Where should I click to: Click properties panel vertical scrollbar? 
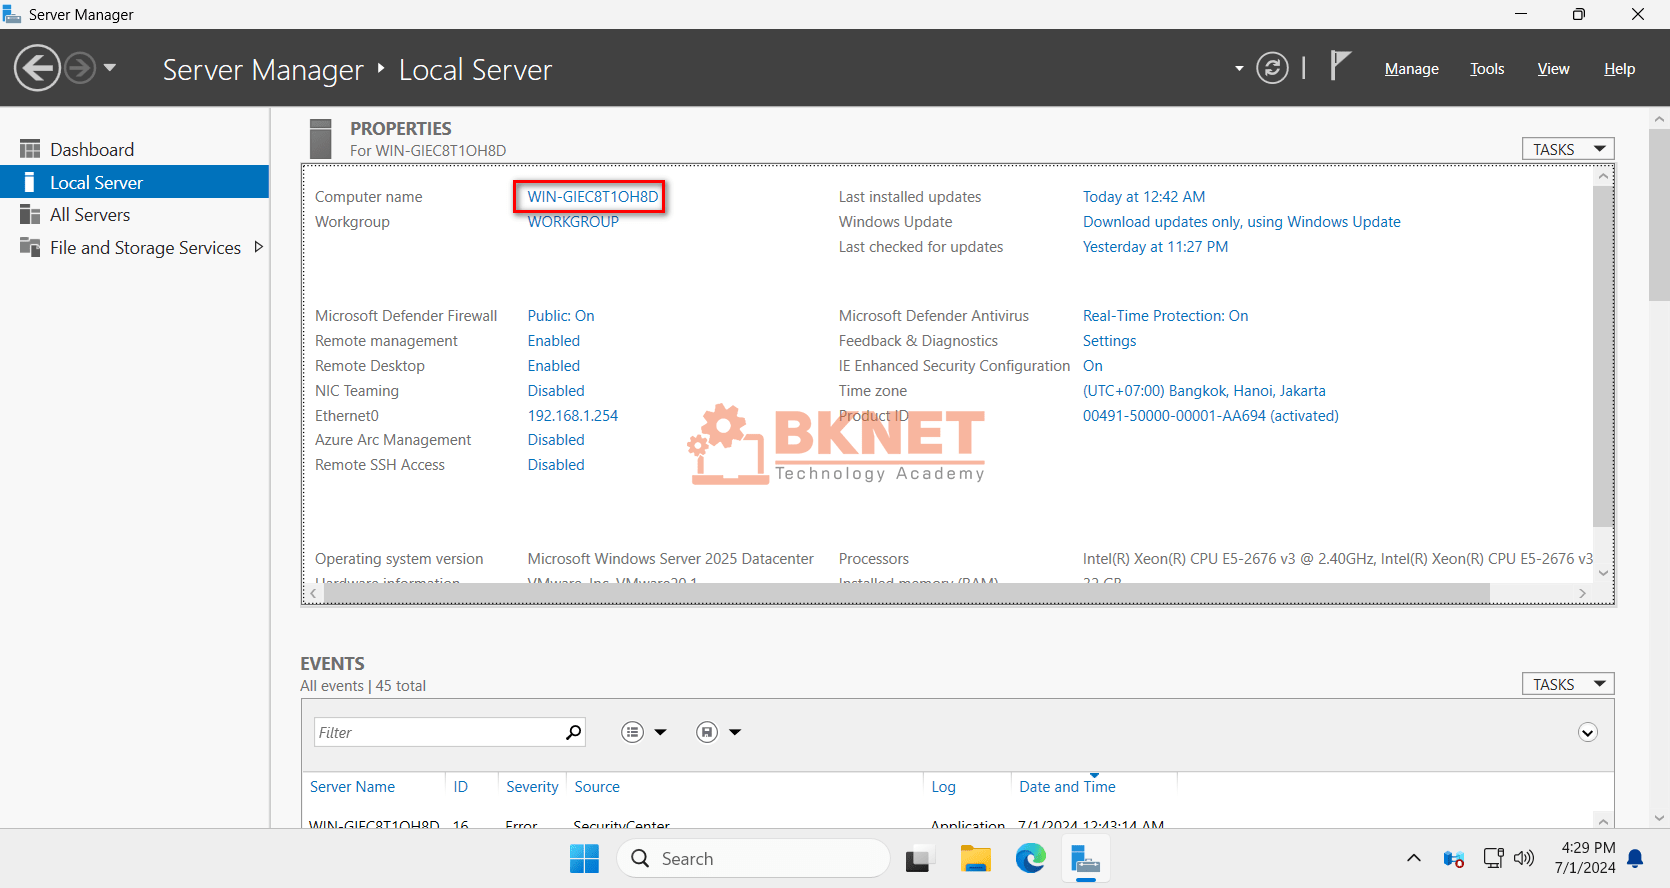tap(1603, 356)
